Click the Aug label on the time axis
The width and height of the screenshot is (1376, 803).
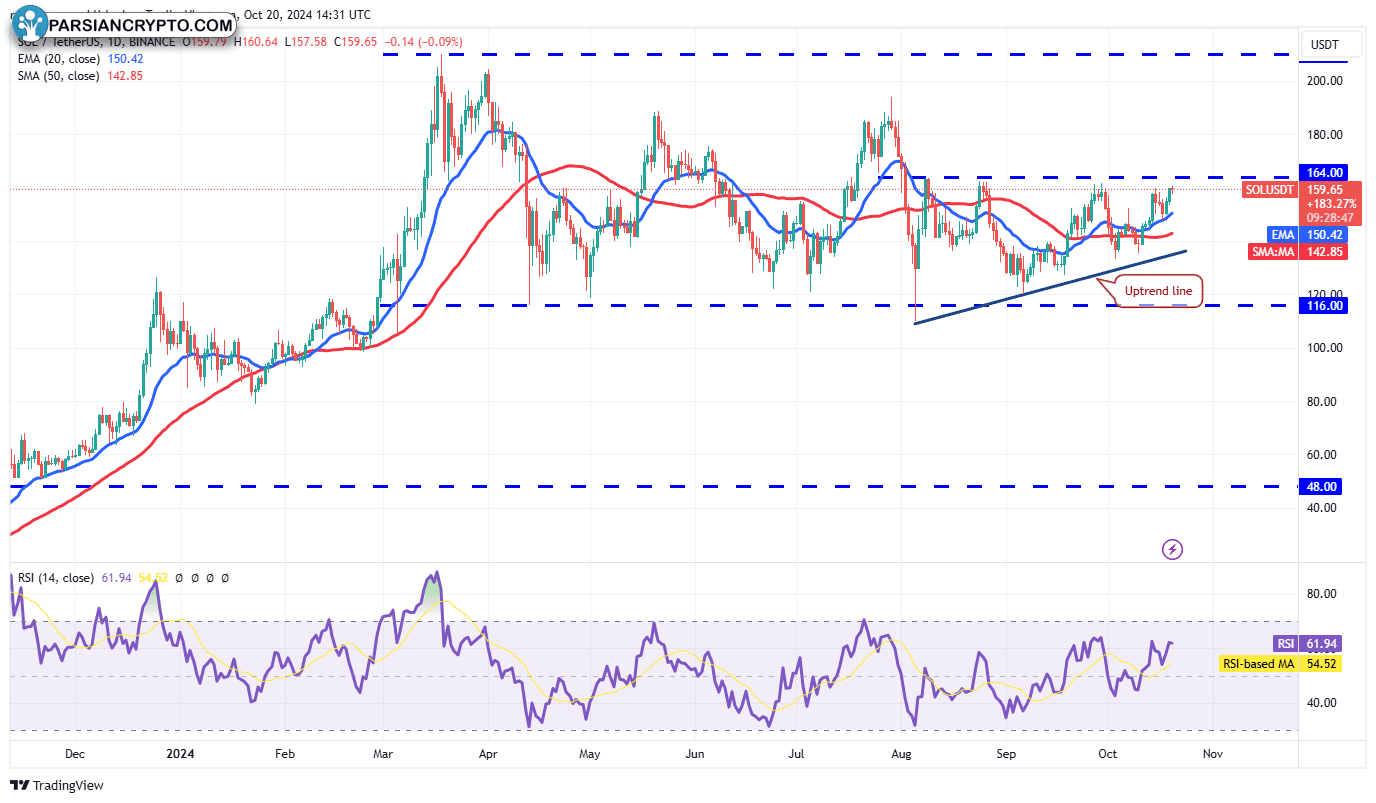903,753
